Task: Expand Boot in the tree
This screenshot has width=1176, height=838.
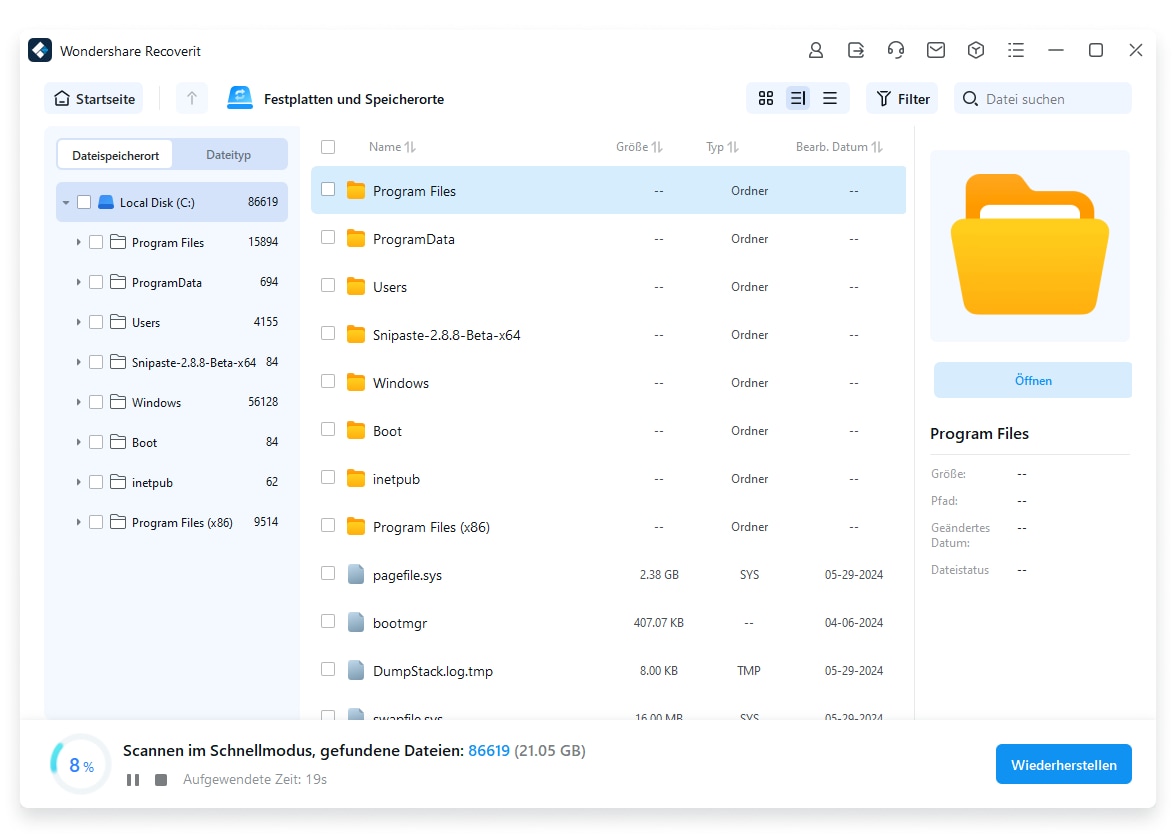Action: 78,442
